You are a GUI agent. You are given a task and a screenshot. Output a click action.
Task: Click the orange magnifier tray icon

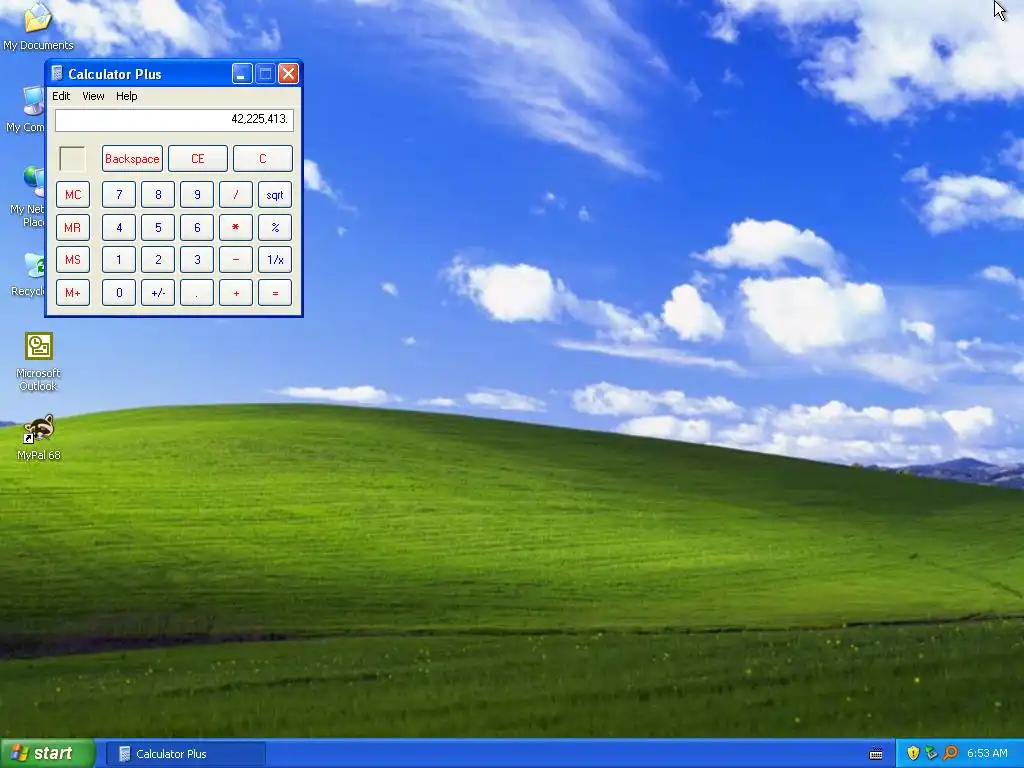pyautogui.click(x=950, y=753)
